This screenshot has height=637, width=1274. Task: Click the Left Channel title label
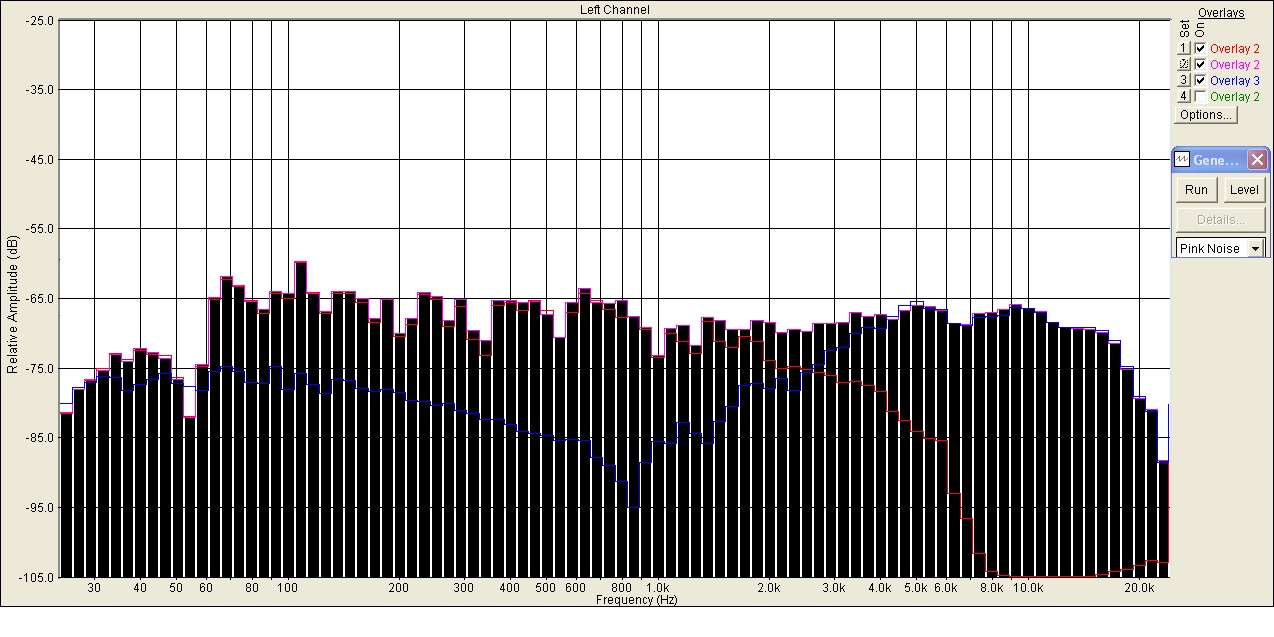pyautogui.click(x=615, y=10)
